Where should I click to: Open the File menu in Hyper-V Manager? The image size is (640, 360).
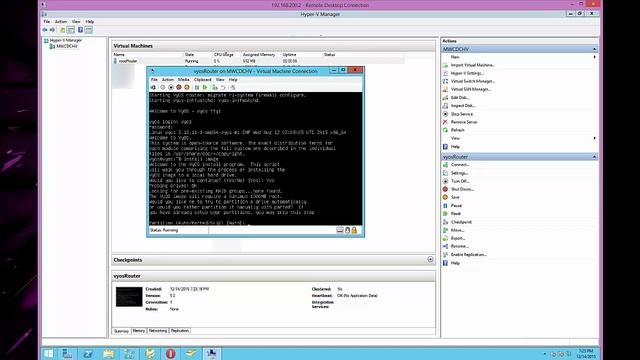(47, 21)
